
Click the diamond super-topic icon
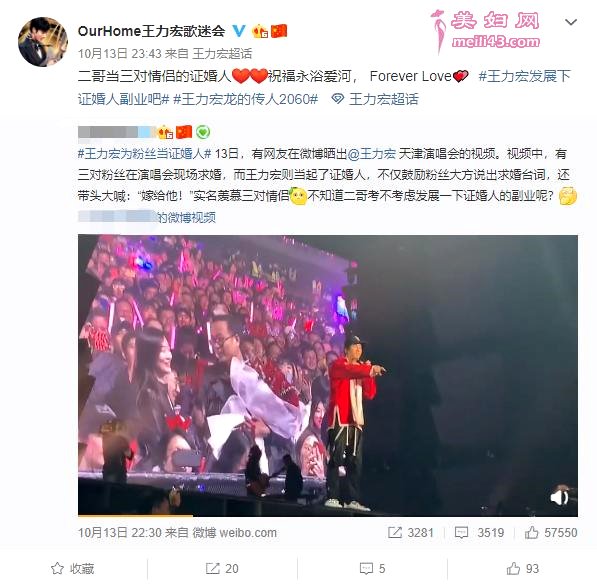[337, 99]
